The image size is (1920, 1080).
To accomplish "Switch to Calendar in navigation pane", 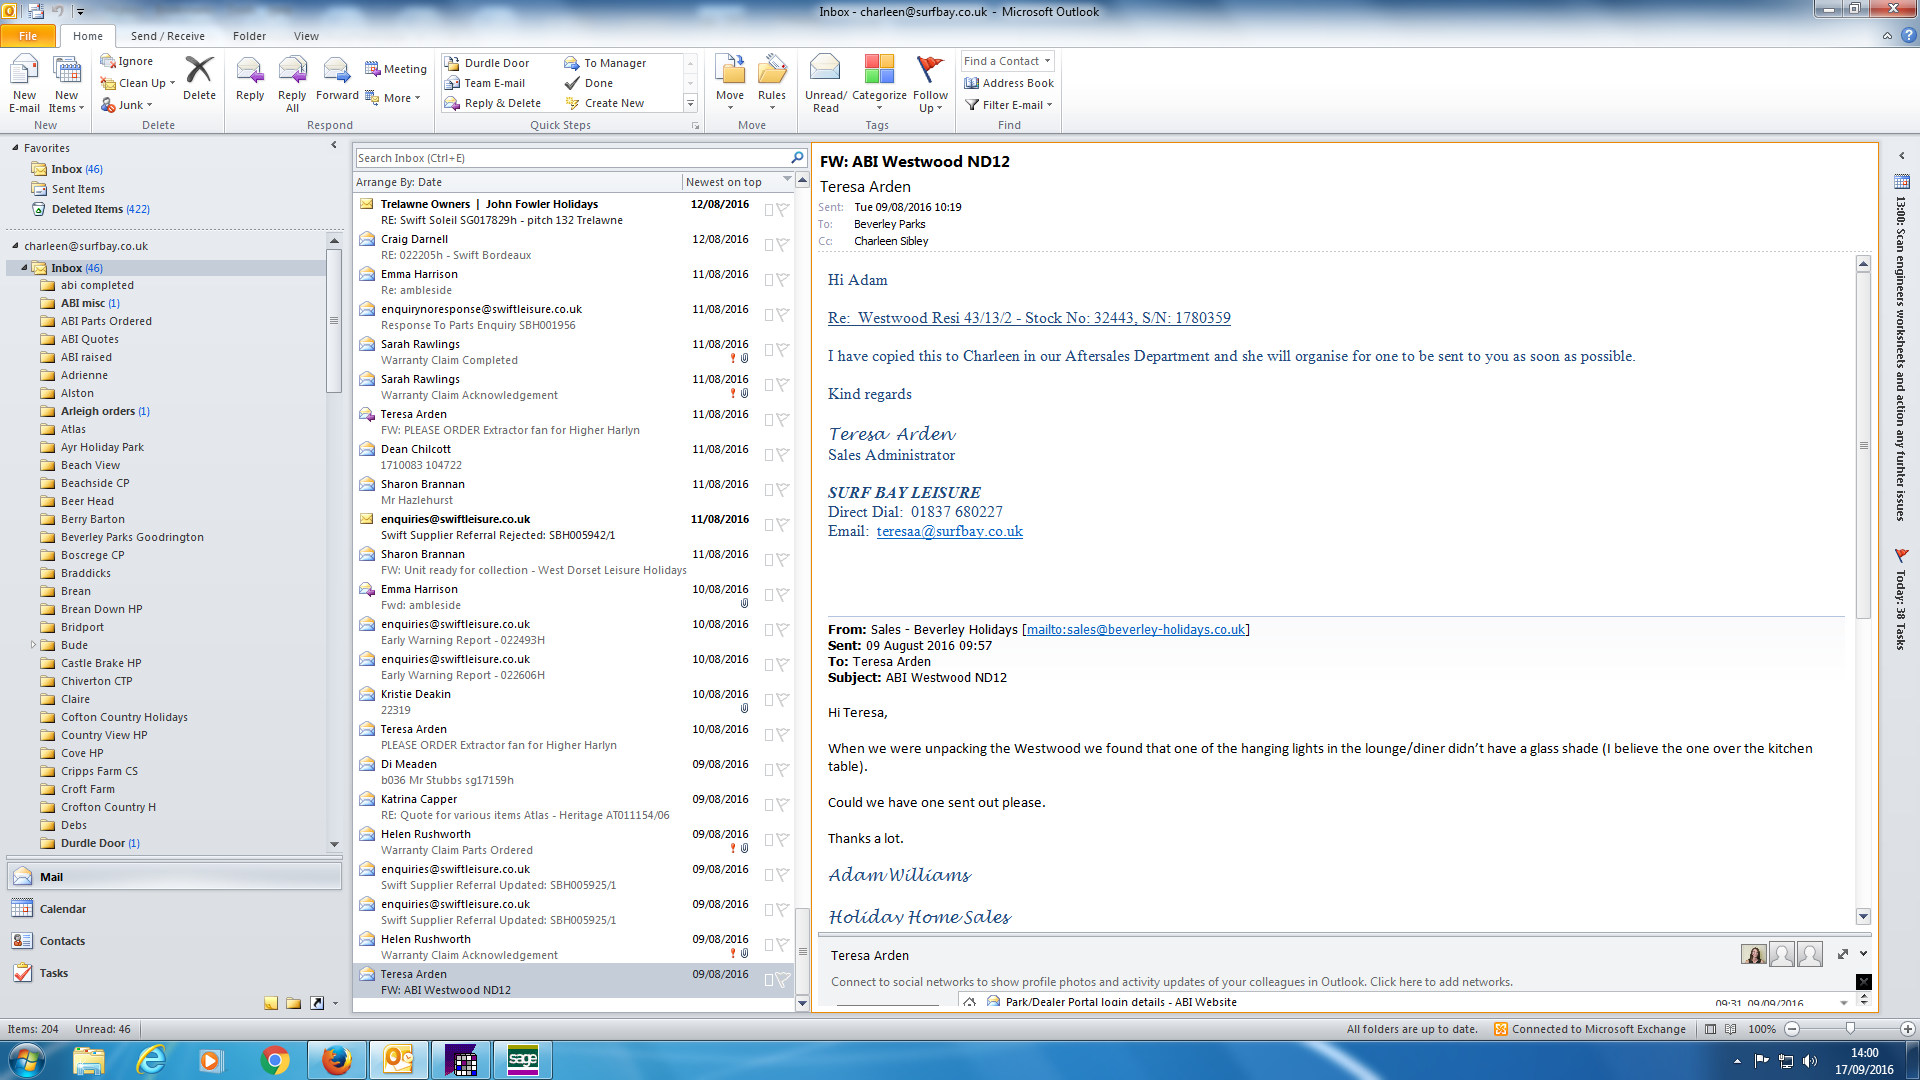I will 62,909.
